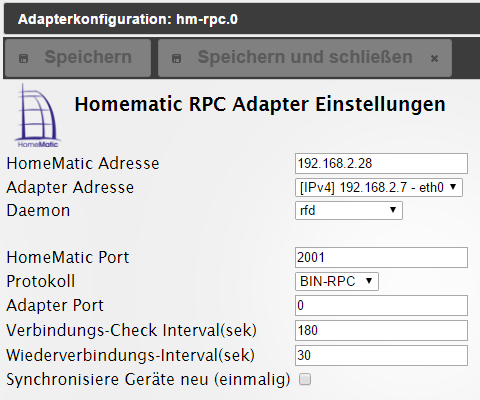
Task: Click the Verbindungs-Check Interval field
Action: [381, 330]
